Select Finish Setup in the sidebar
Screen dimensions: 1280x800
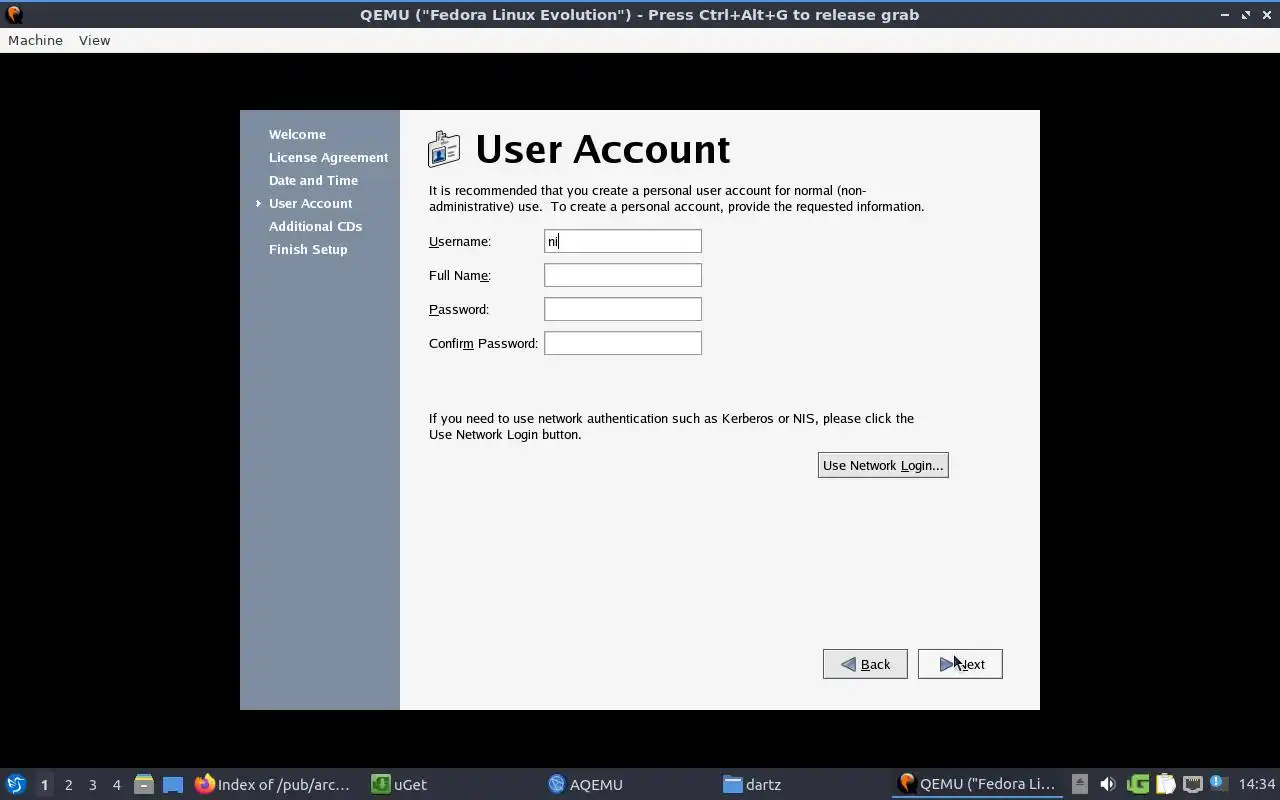coord(308,249)
